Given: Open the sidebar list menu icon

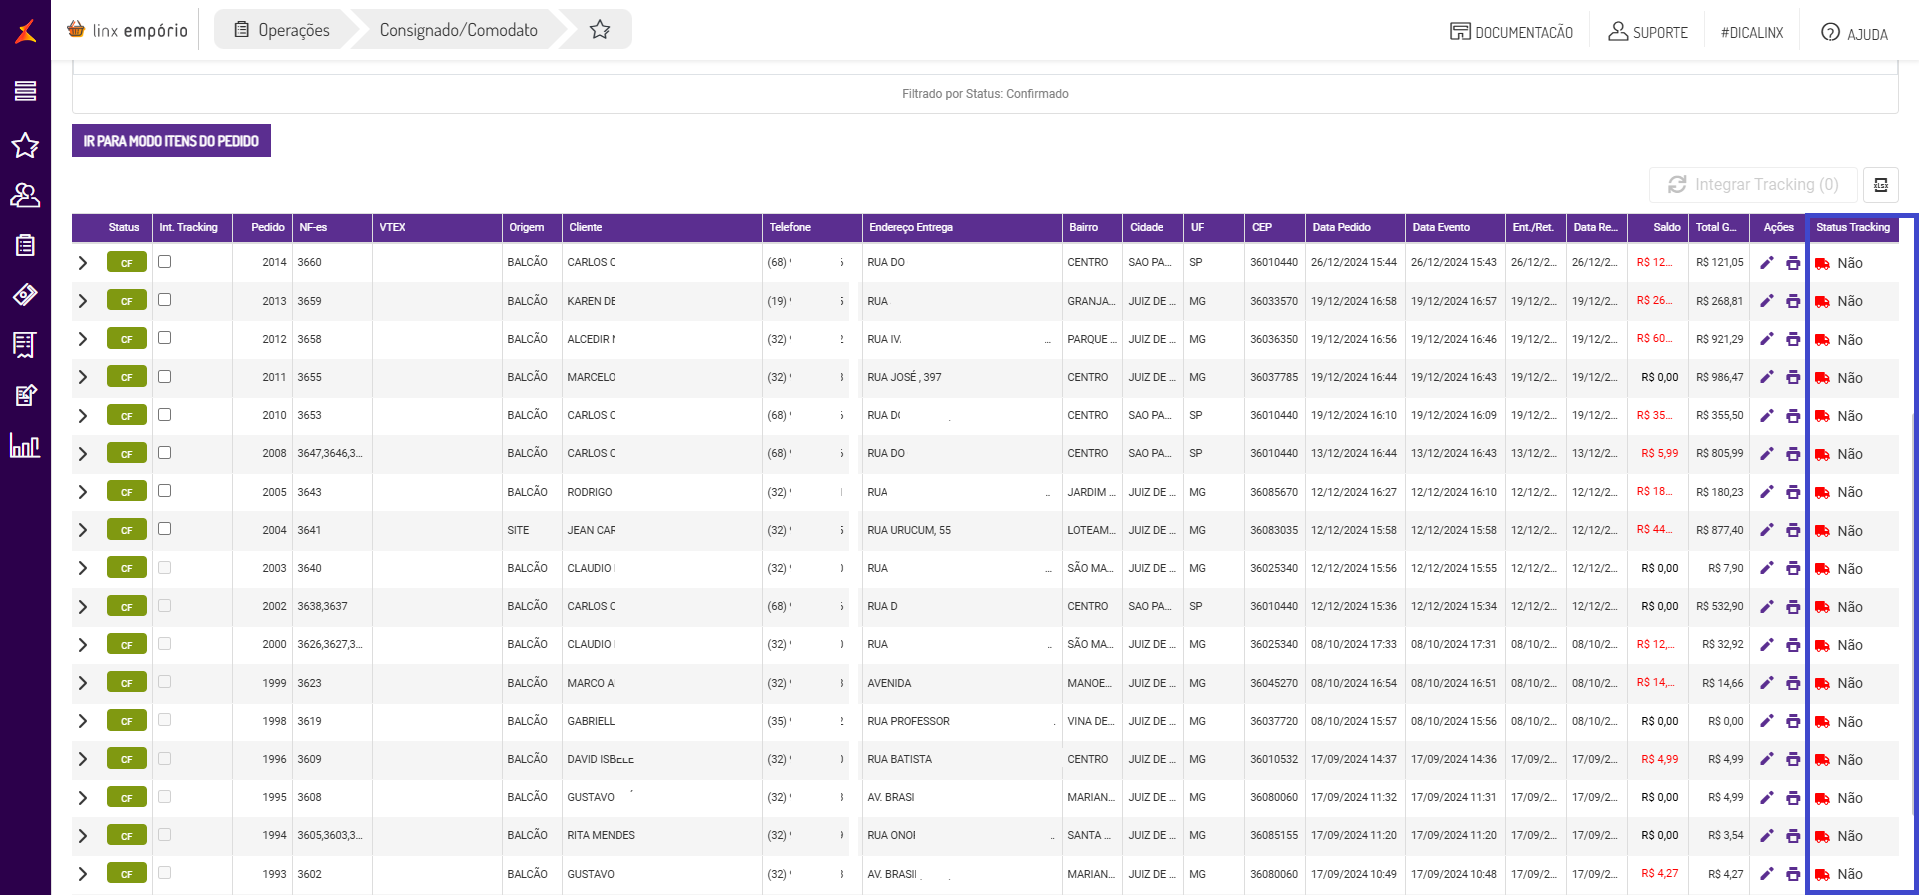Looking at the screenshot, I should [x=25, y=91].
